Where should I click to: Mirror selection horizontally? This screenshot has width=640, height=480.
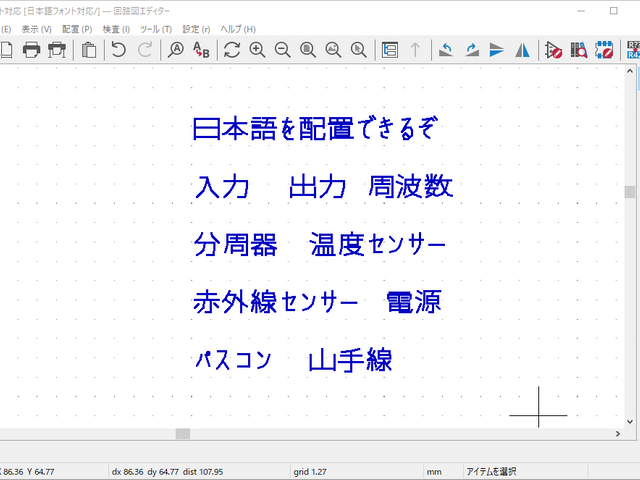click(522, 50)
